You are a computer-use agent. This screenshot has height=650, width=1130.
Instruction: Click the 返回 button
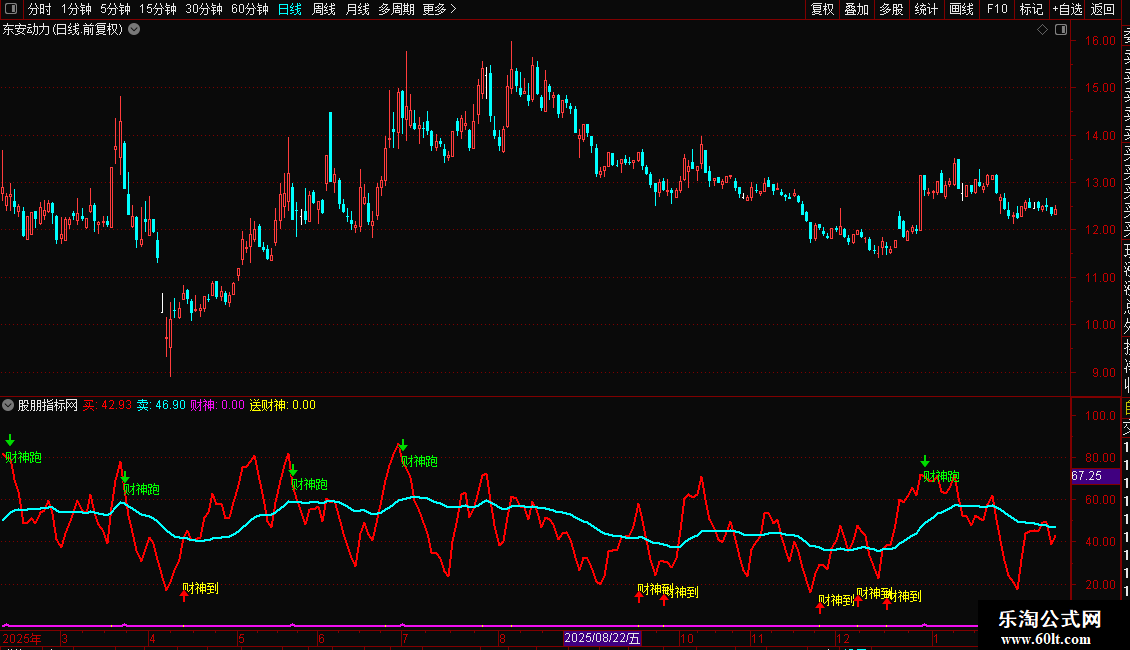tap(1103, 9)
